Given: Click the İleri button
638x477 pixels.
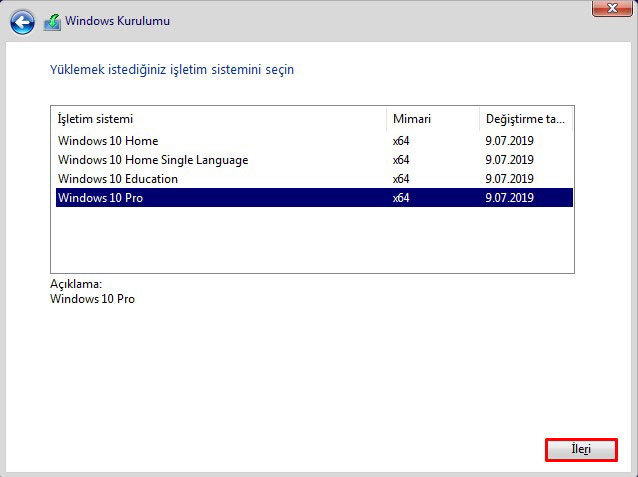Looking at the screenshot, I should (581, 450).
